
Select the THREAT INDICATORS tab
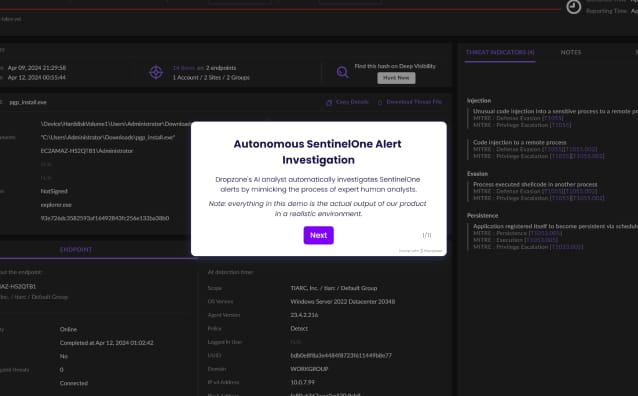500,52
